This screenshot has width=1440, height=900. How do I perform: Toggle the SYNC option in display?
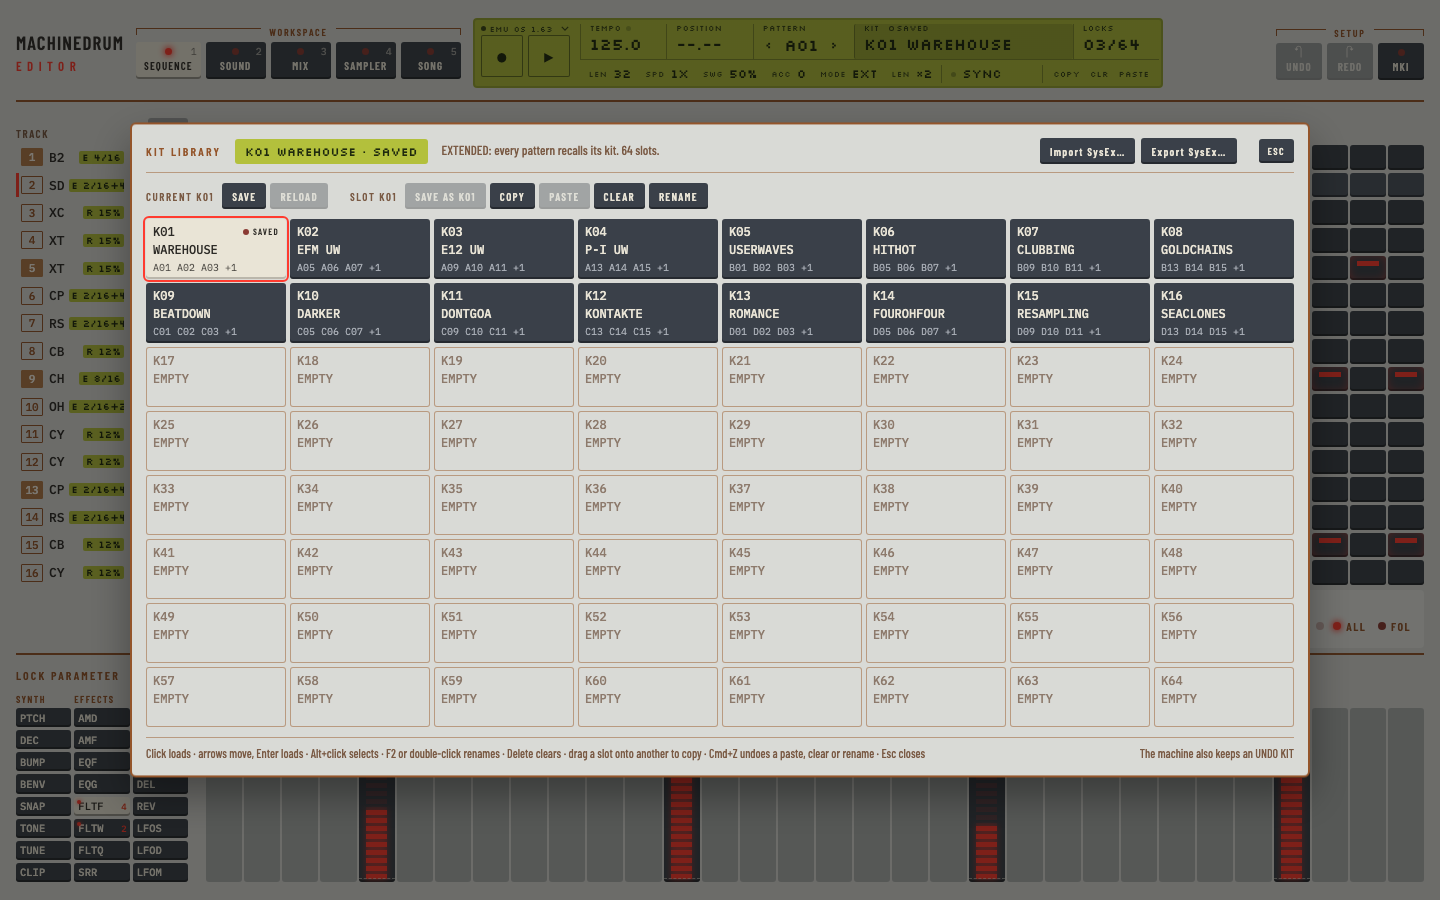tap(976, 74)
